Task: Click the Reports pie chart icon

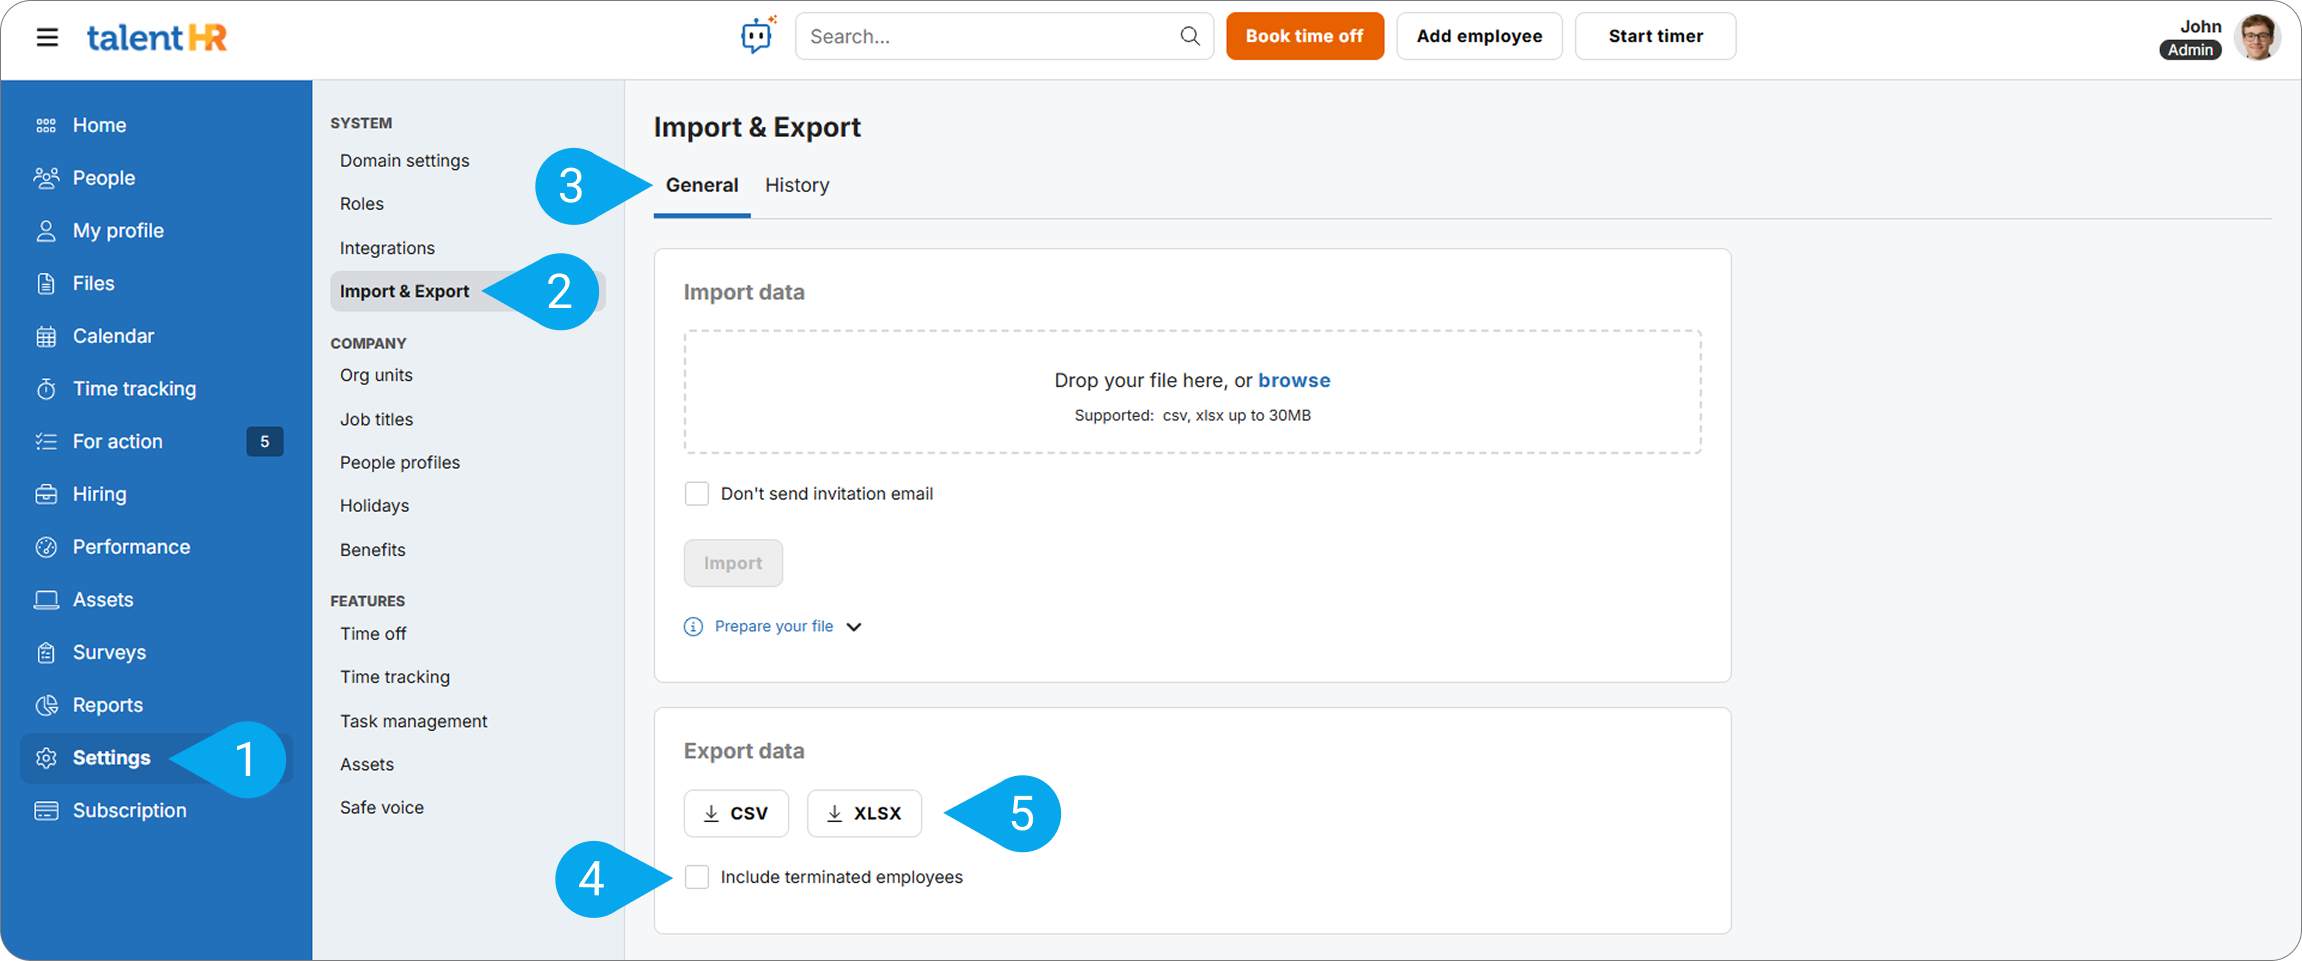Action: click(46, 705)
